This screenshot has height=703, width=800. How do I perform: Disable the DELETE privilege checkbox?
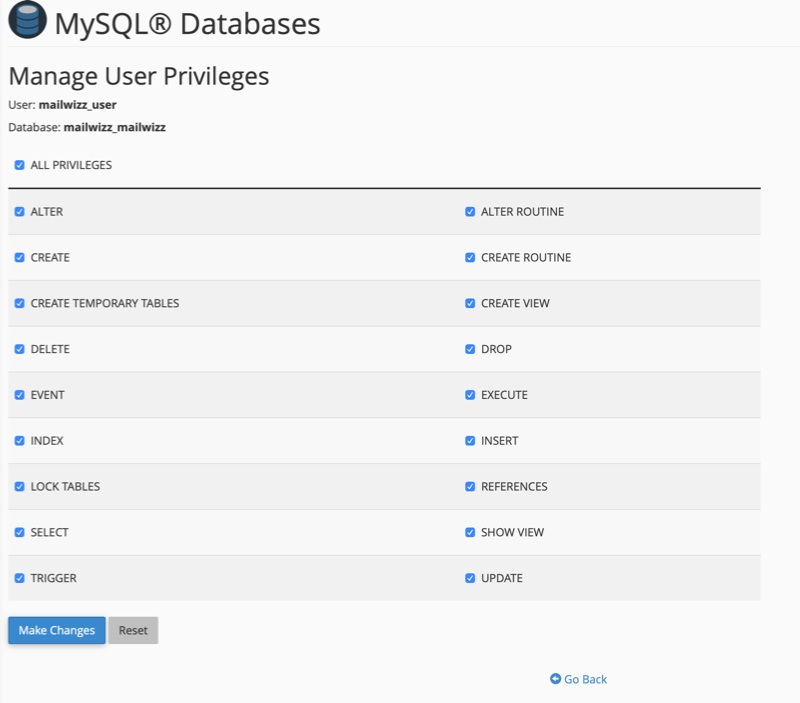[x=19, y=349]
